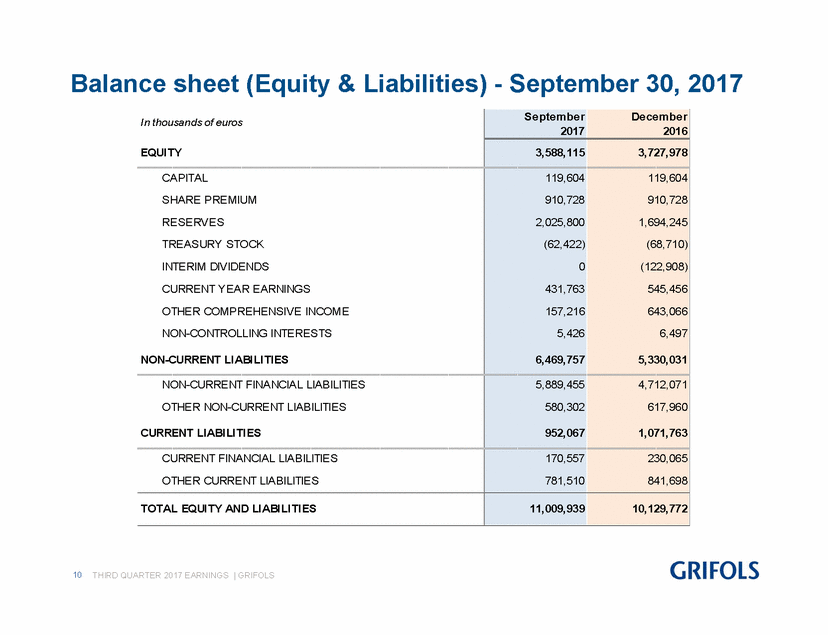Image resolution: width=828 pixels, height=635 pixels.
Task: Click current year earnings value 545,456
Action: (667, 289)
